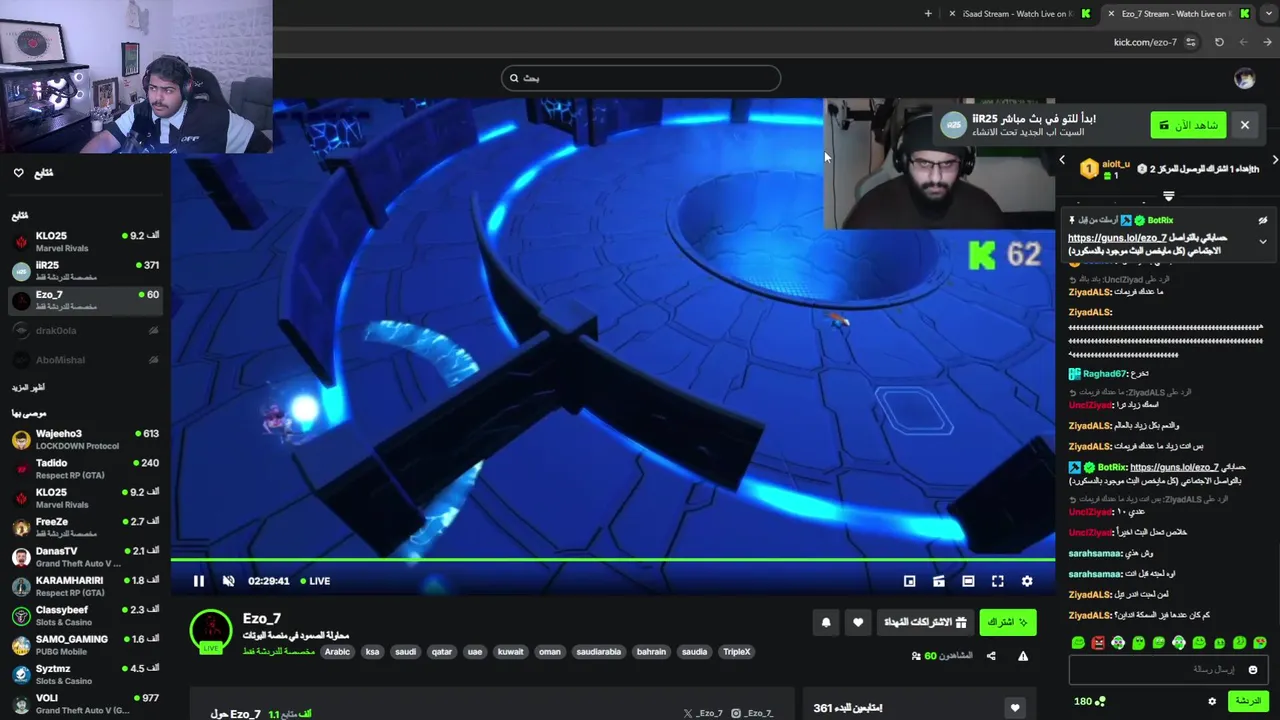Open picture-in-picture mini player

pos(909,581)
